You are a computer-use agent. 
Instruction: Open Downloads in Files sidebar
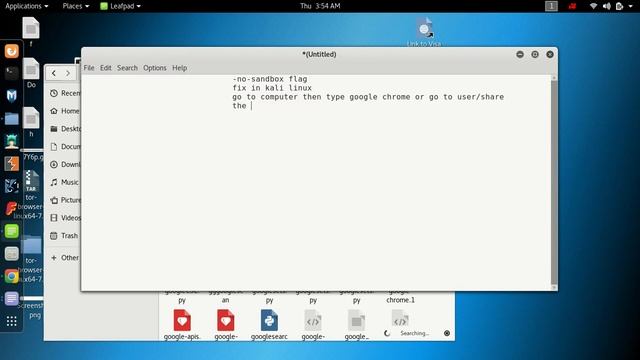point(65,164)
